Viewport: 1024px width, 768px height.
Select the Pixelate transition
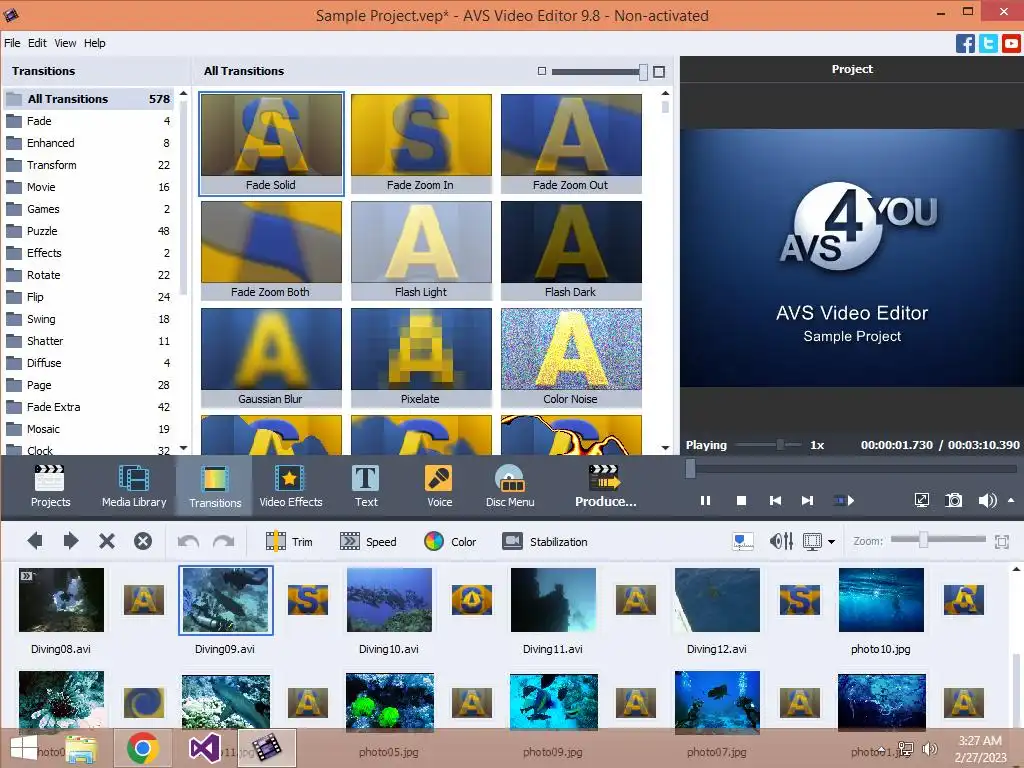coord(421,357)
